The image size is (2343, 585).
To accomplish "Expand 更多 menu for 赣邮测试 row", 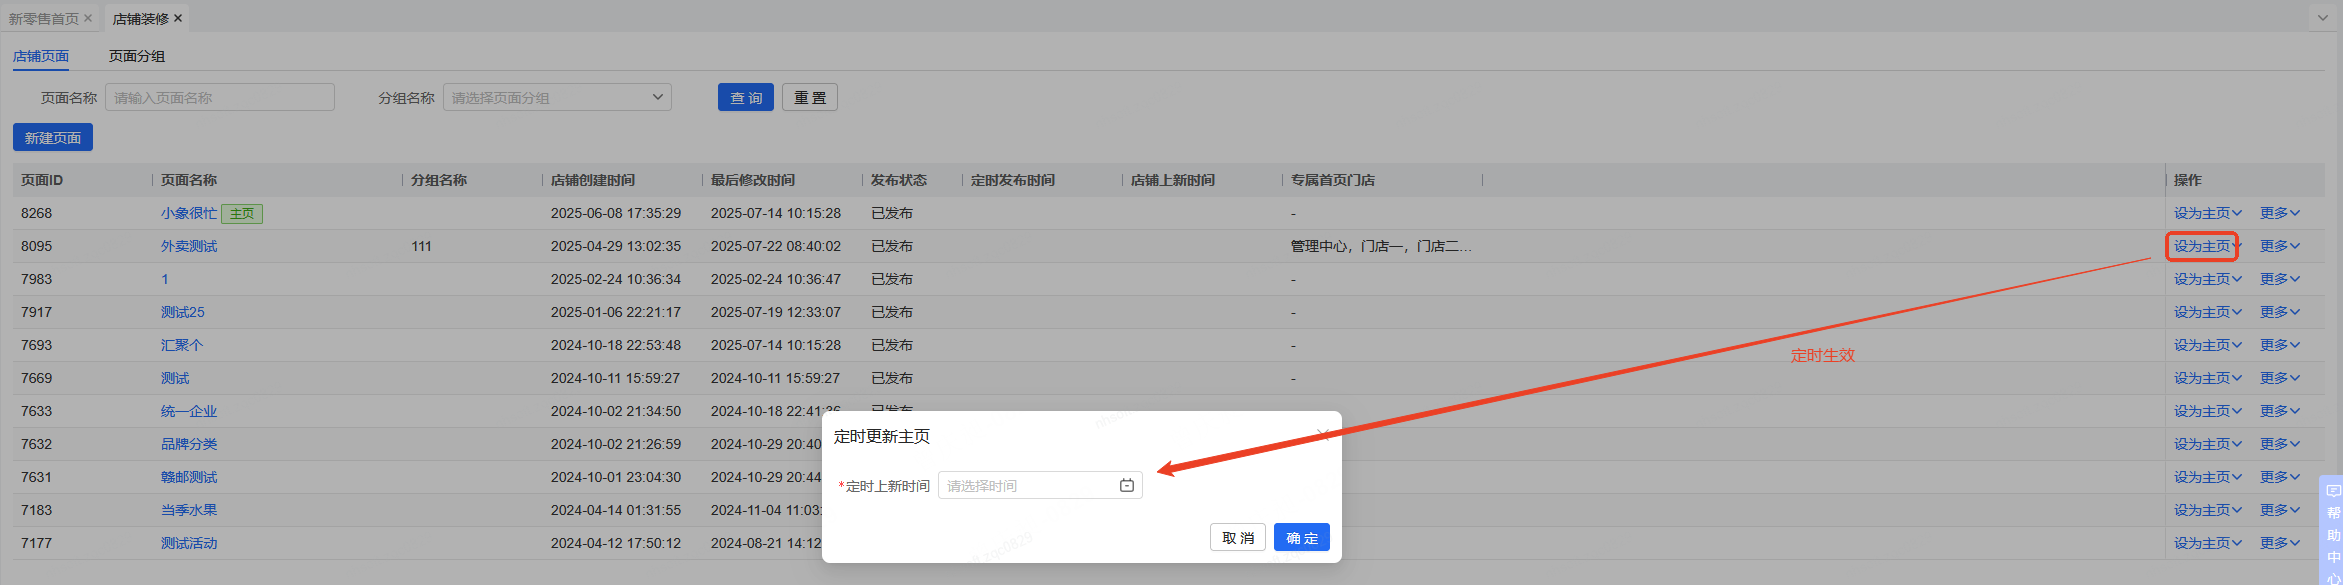I will (2280, 477).
